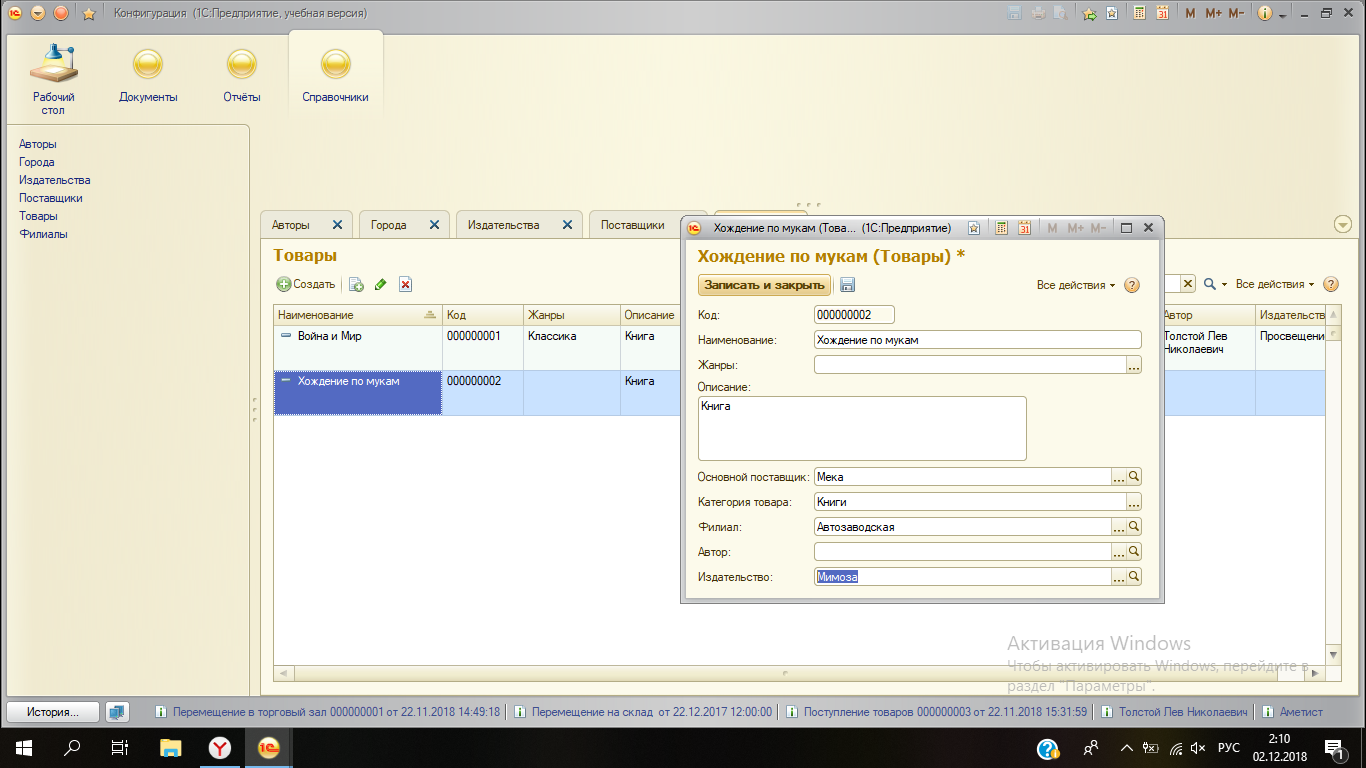The image size is (1366, 768).
Task: Open Филиалы in the navigation panel
Action: pyautogui.click(x=43, y=234)
